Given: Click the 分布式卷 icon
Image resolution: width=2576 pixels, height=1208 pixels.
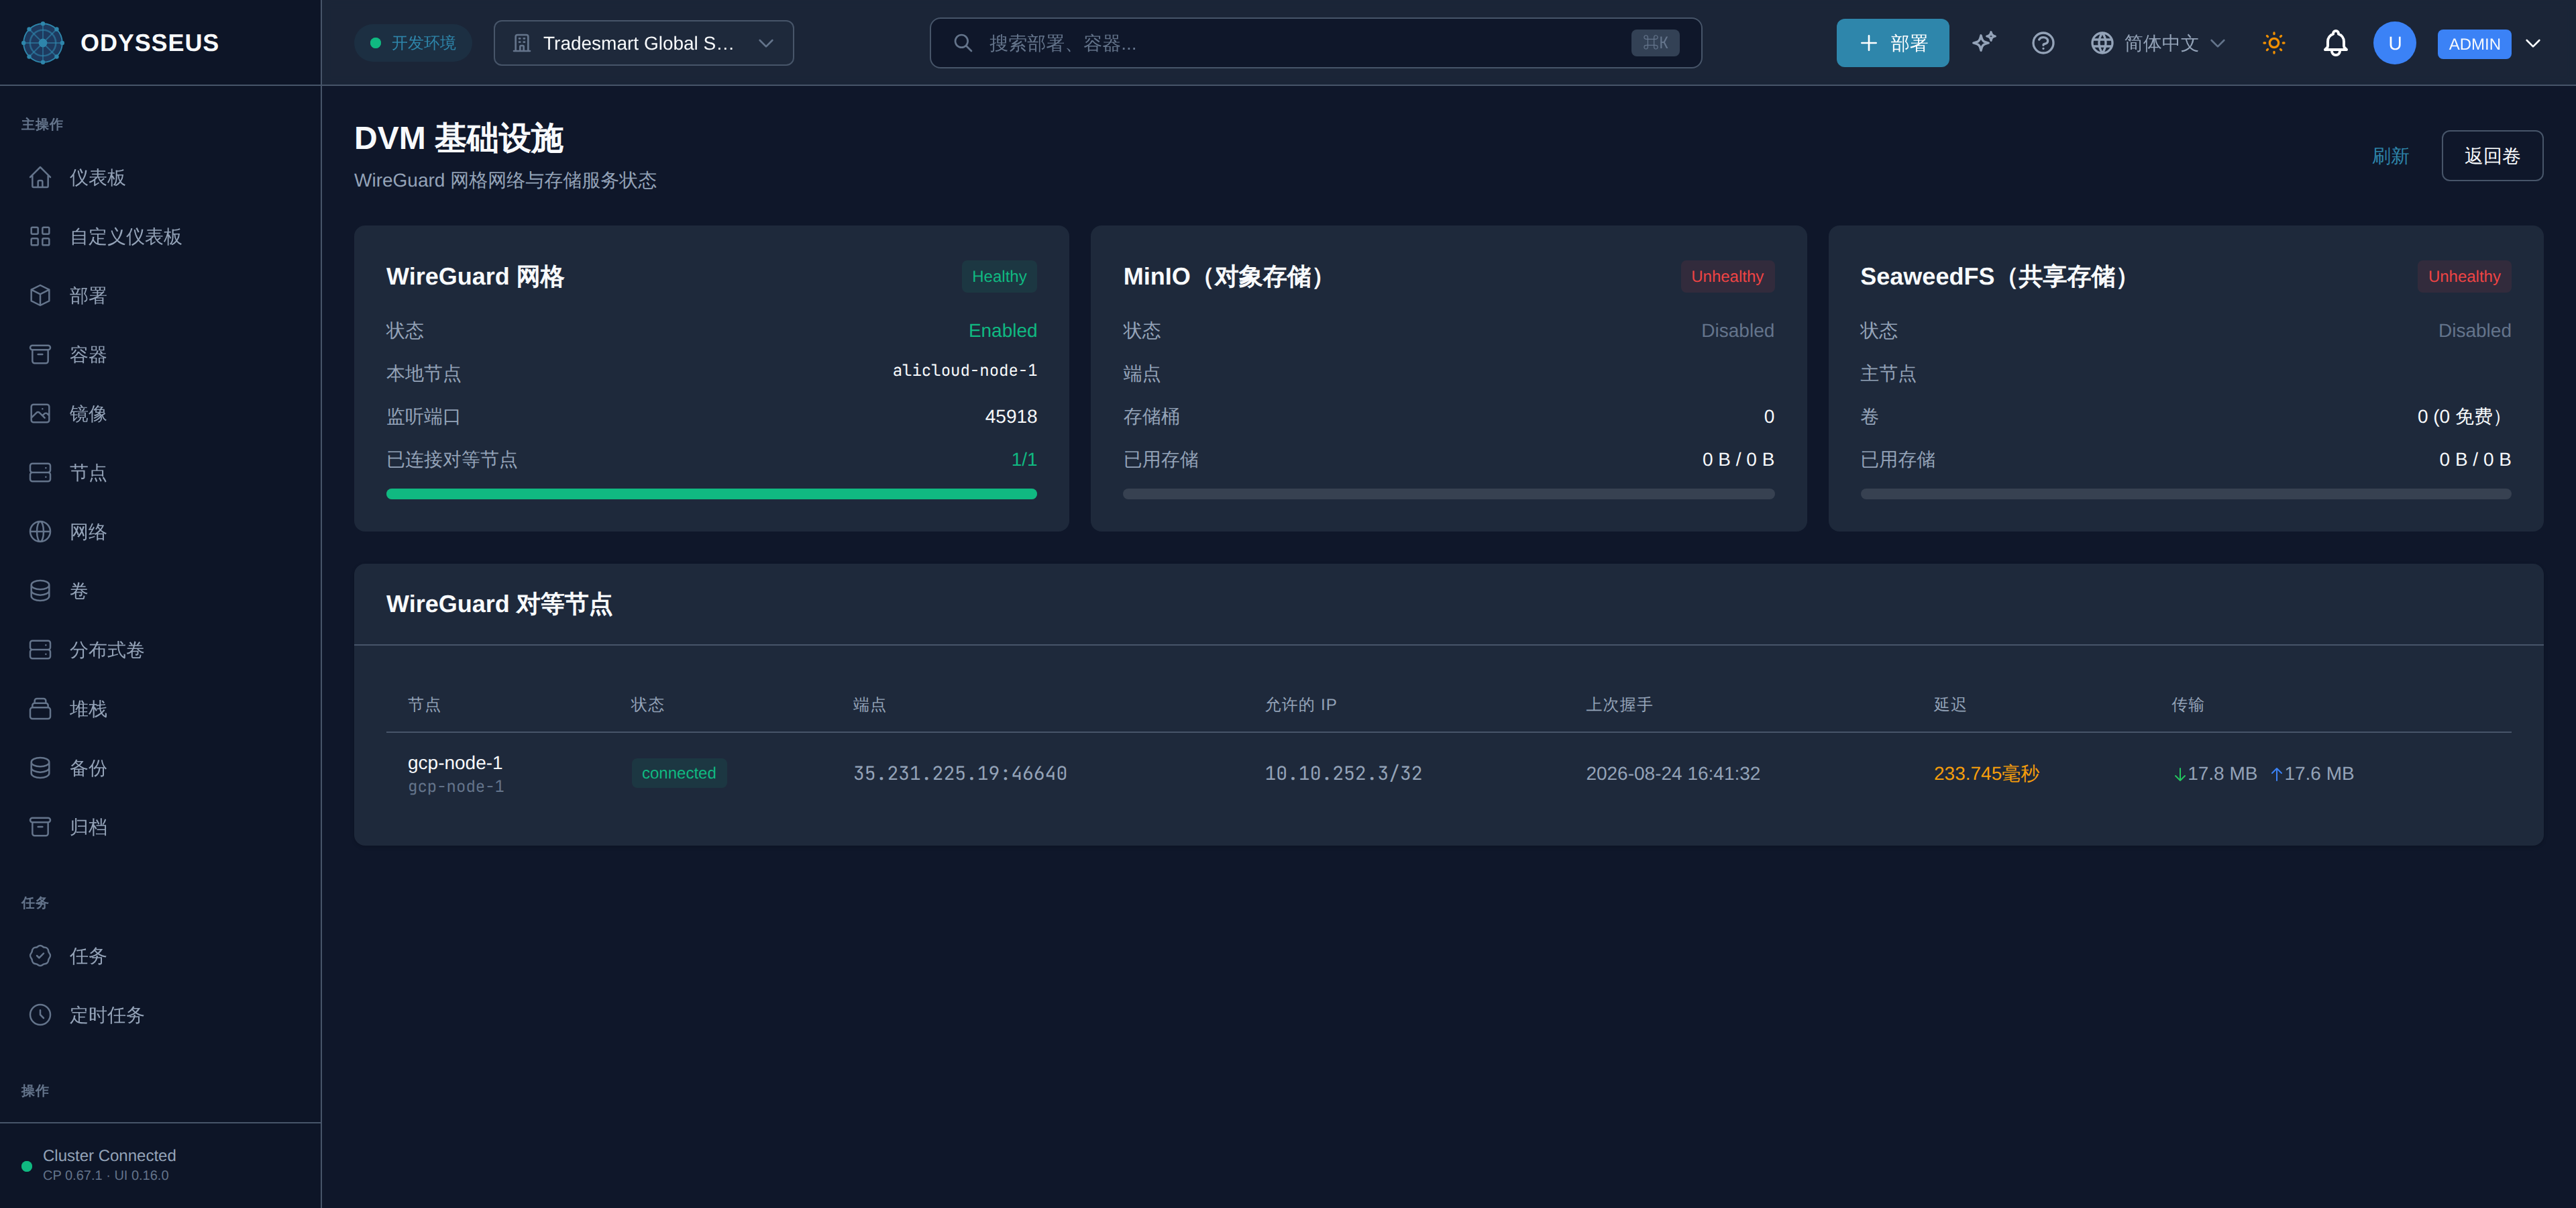Looking at the screenshot, I should [40, 649].
